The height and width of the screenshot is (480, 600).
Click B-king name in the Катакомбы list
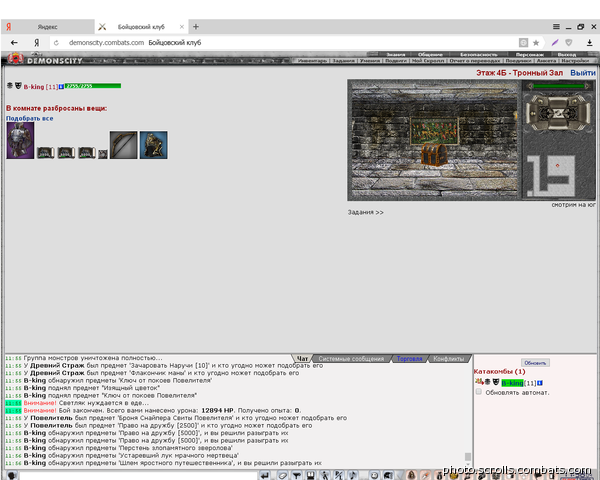(512, 383)
